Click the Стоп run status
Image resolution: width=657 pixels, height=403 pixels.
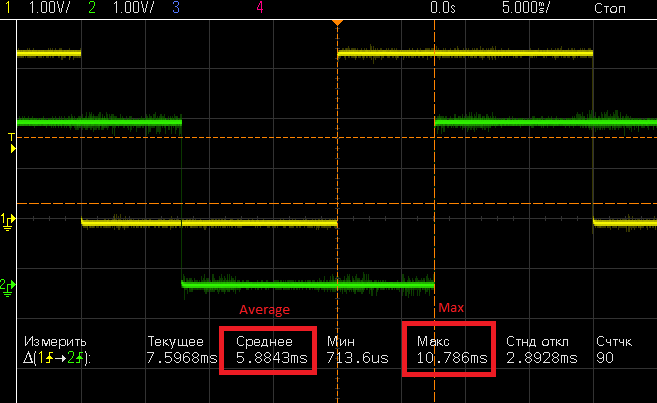[610, 8]
